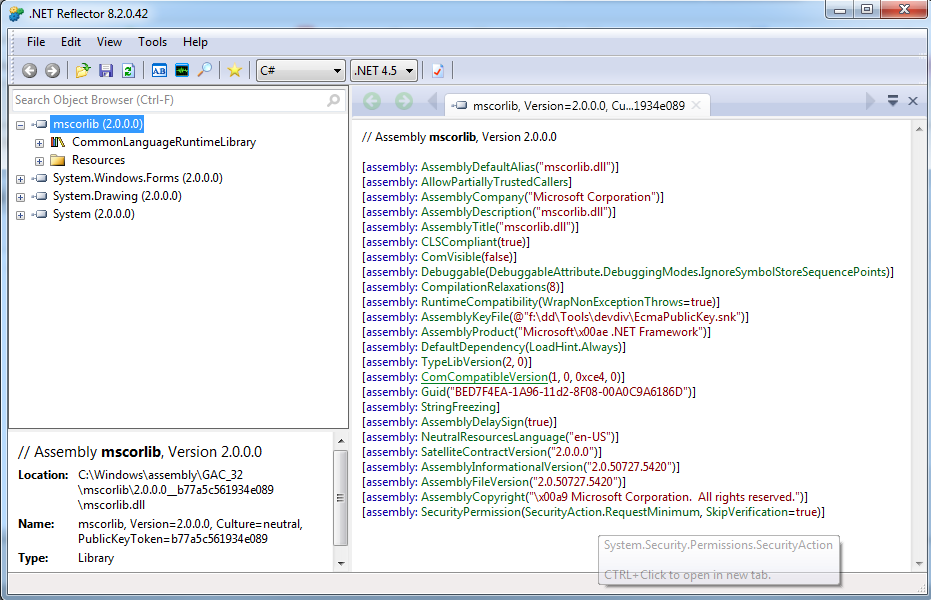931x600 pixels.
Task: Click the magnifier icon in the search box
Action: click(x=334, y=100)
